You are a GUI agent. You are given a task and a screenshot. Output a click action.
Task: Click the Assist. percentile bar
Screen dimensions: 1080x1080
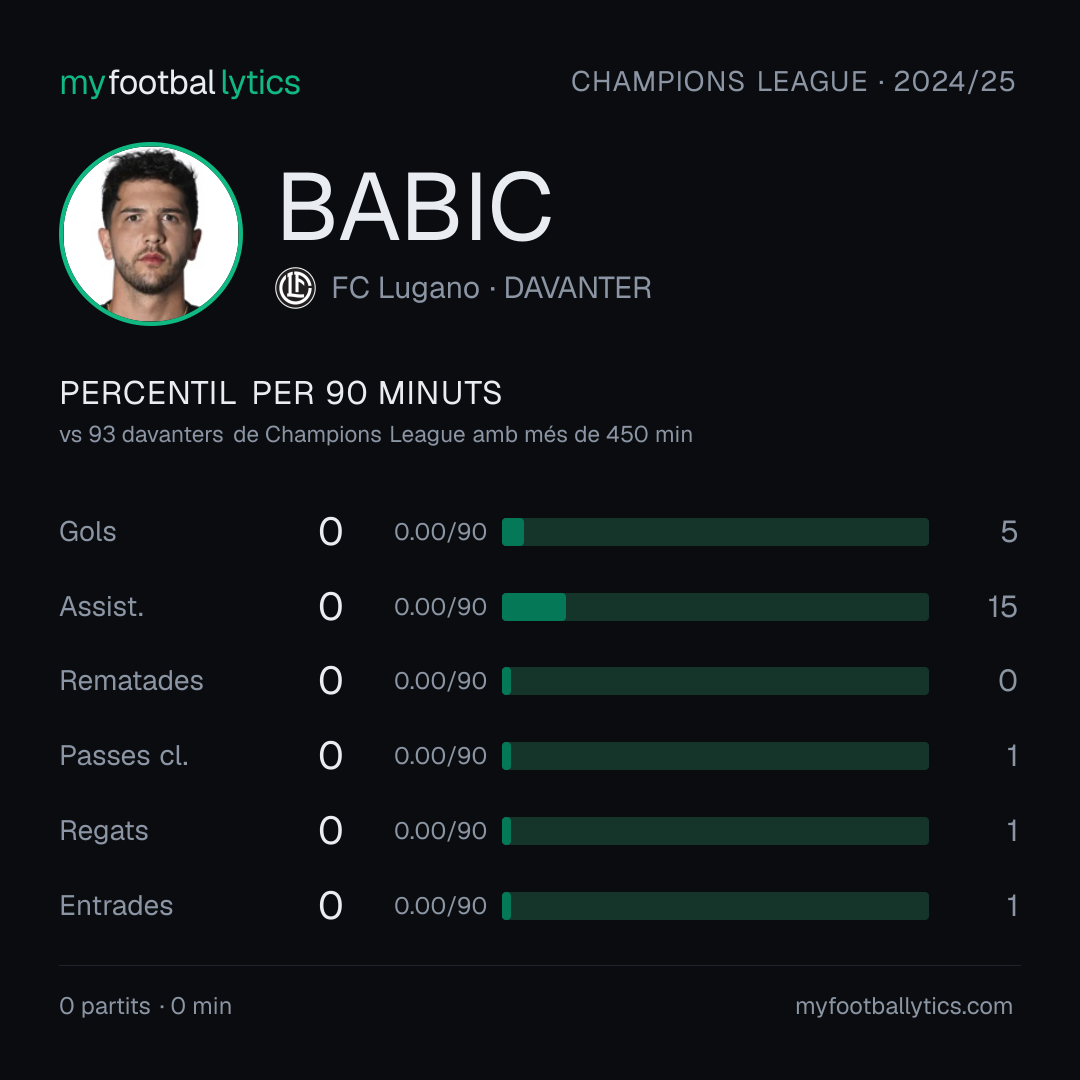715,607
